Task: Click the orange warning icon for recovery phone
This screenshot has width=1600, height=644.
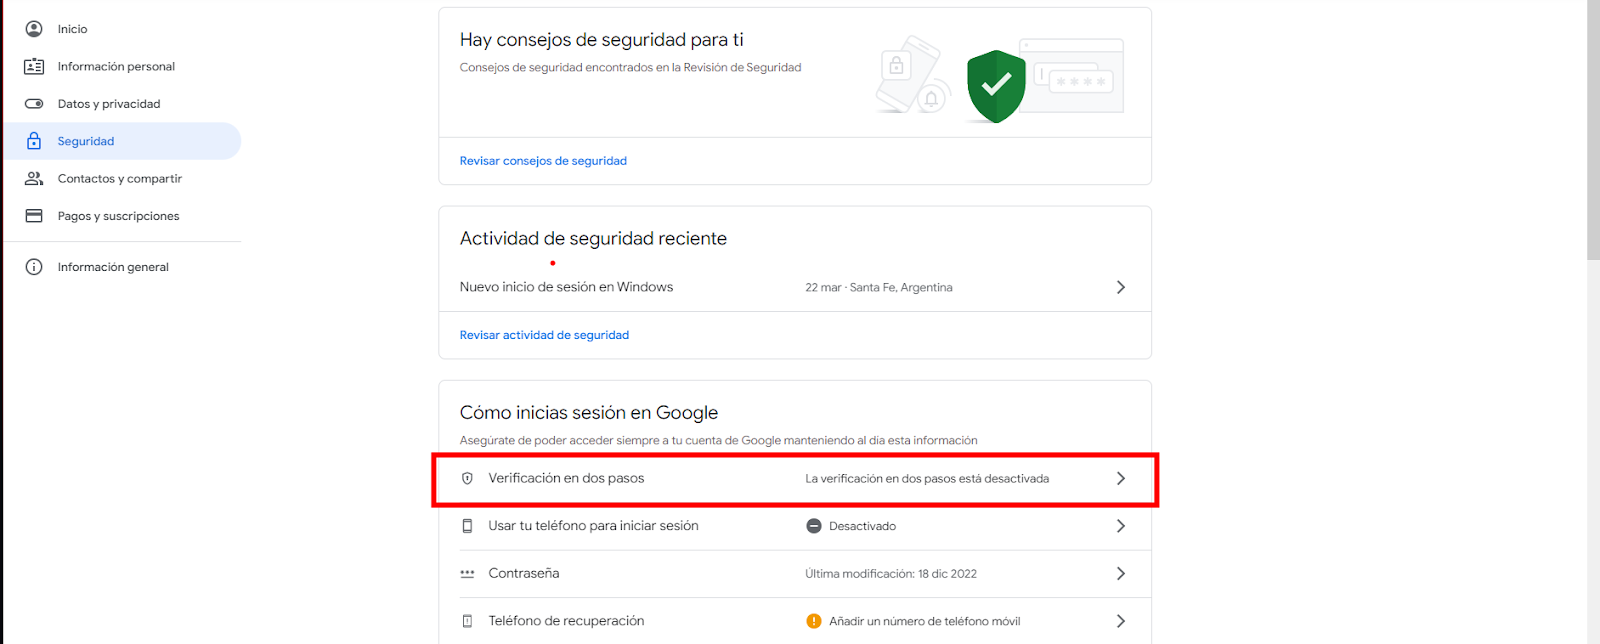Action: pos(814,621)
